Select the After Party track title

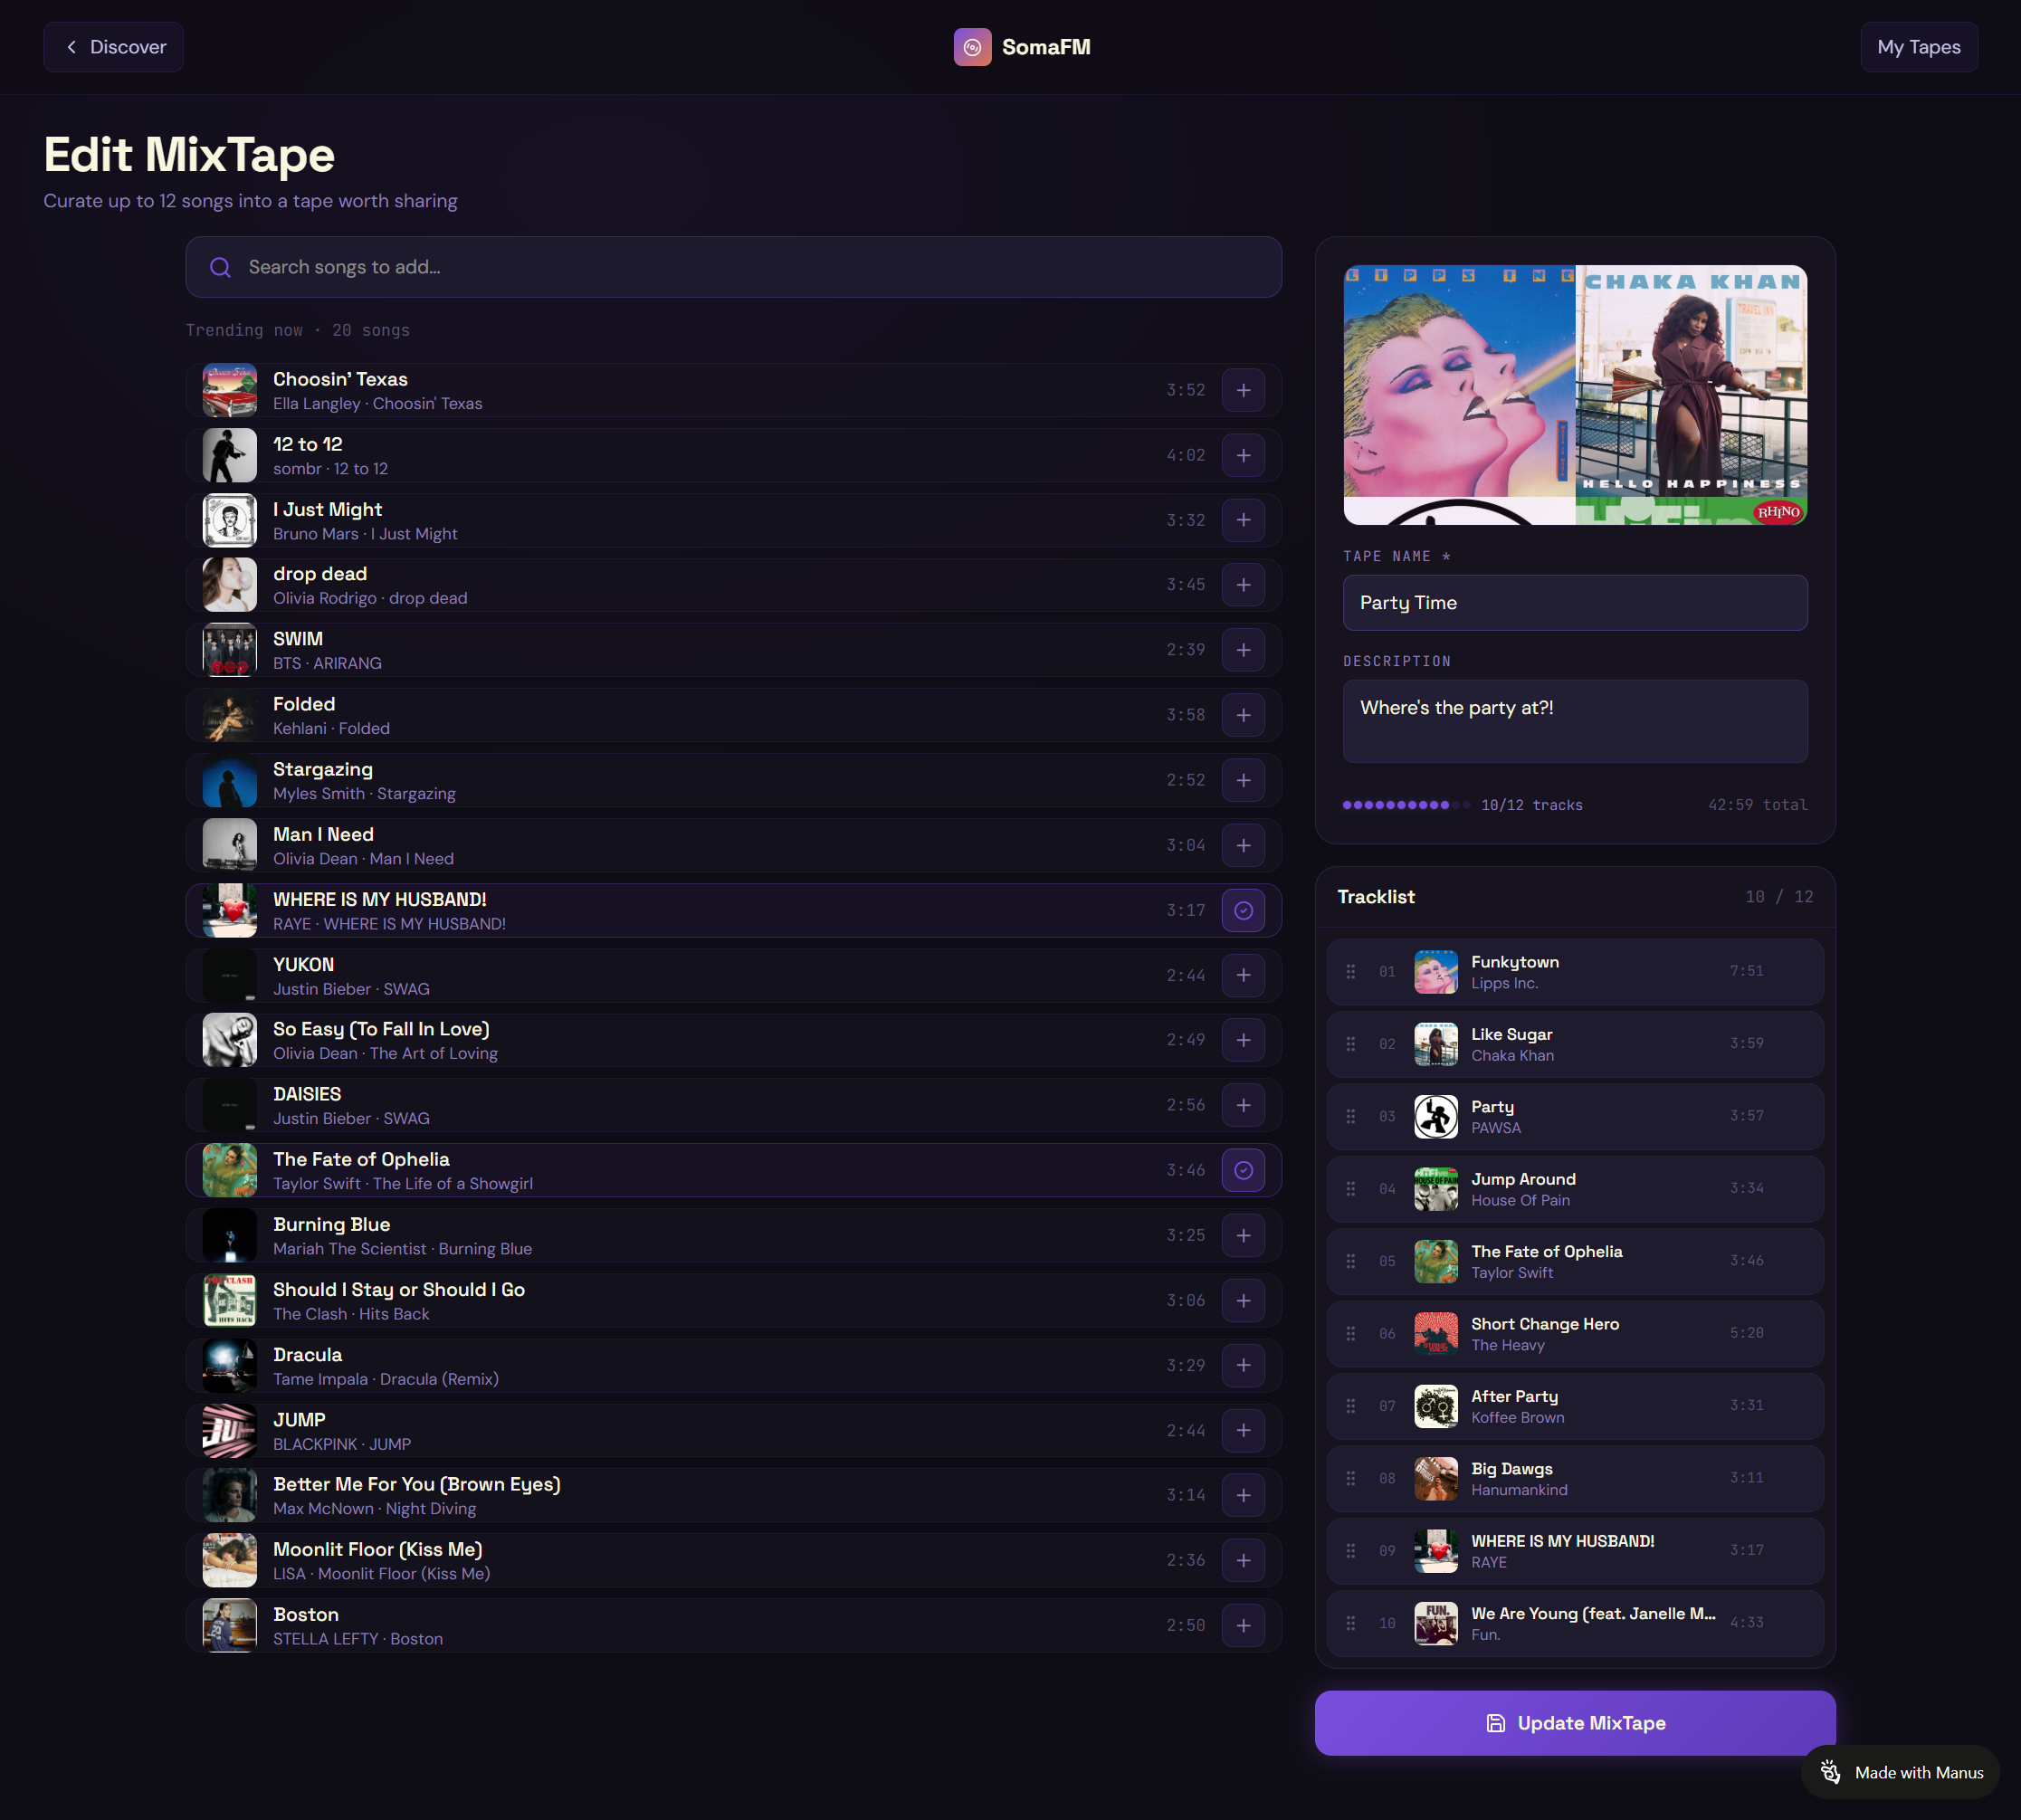point(1514,1396)
